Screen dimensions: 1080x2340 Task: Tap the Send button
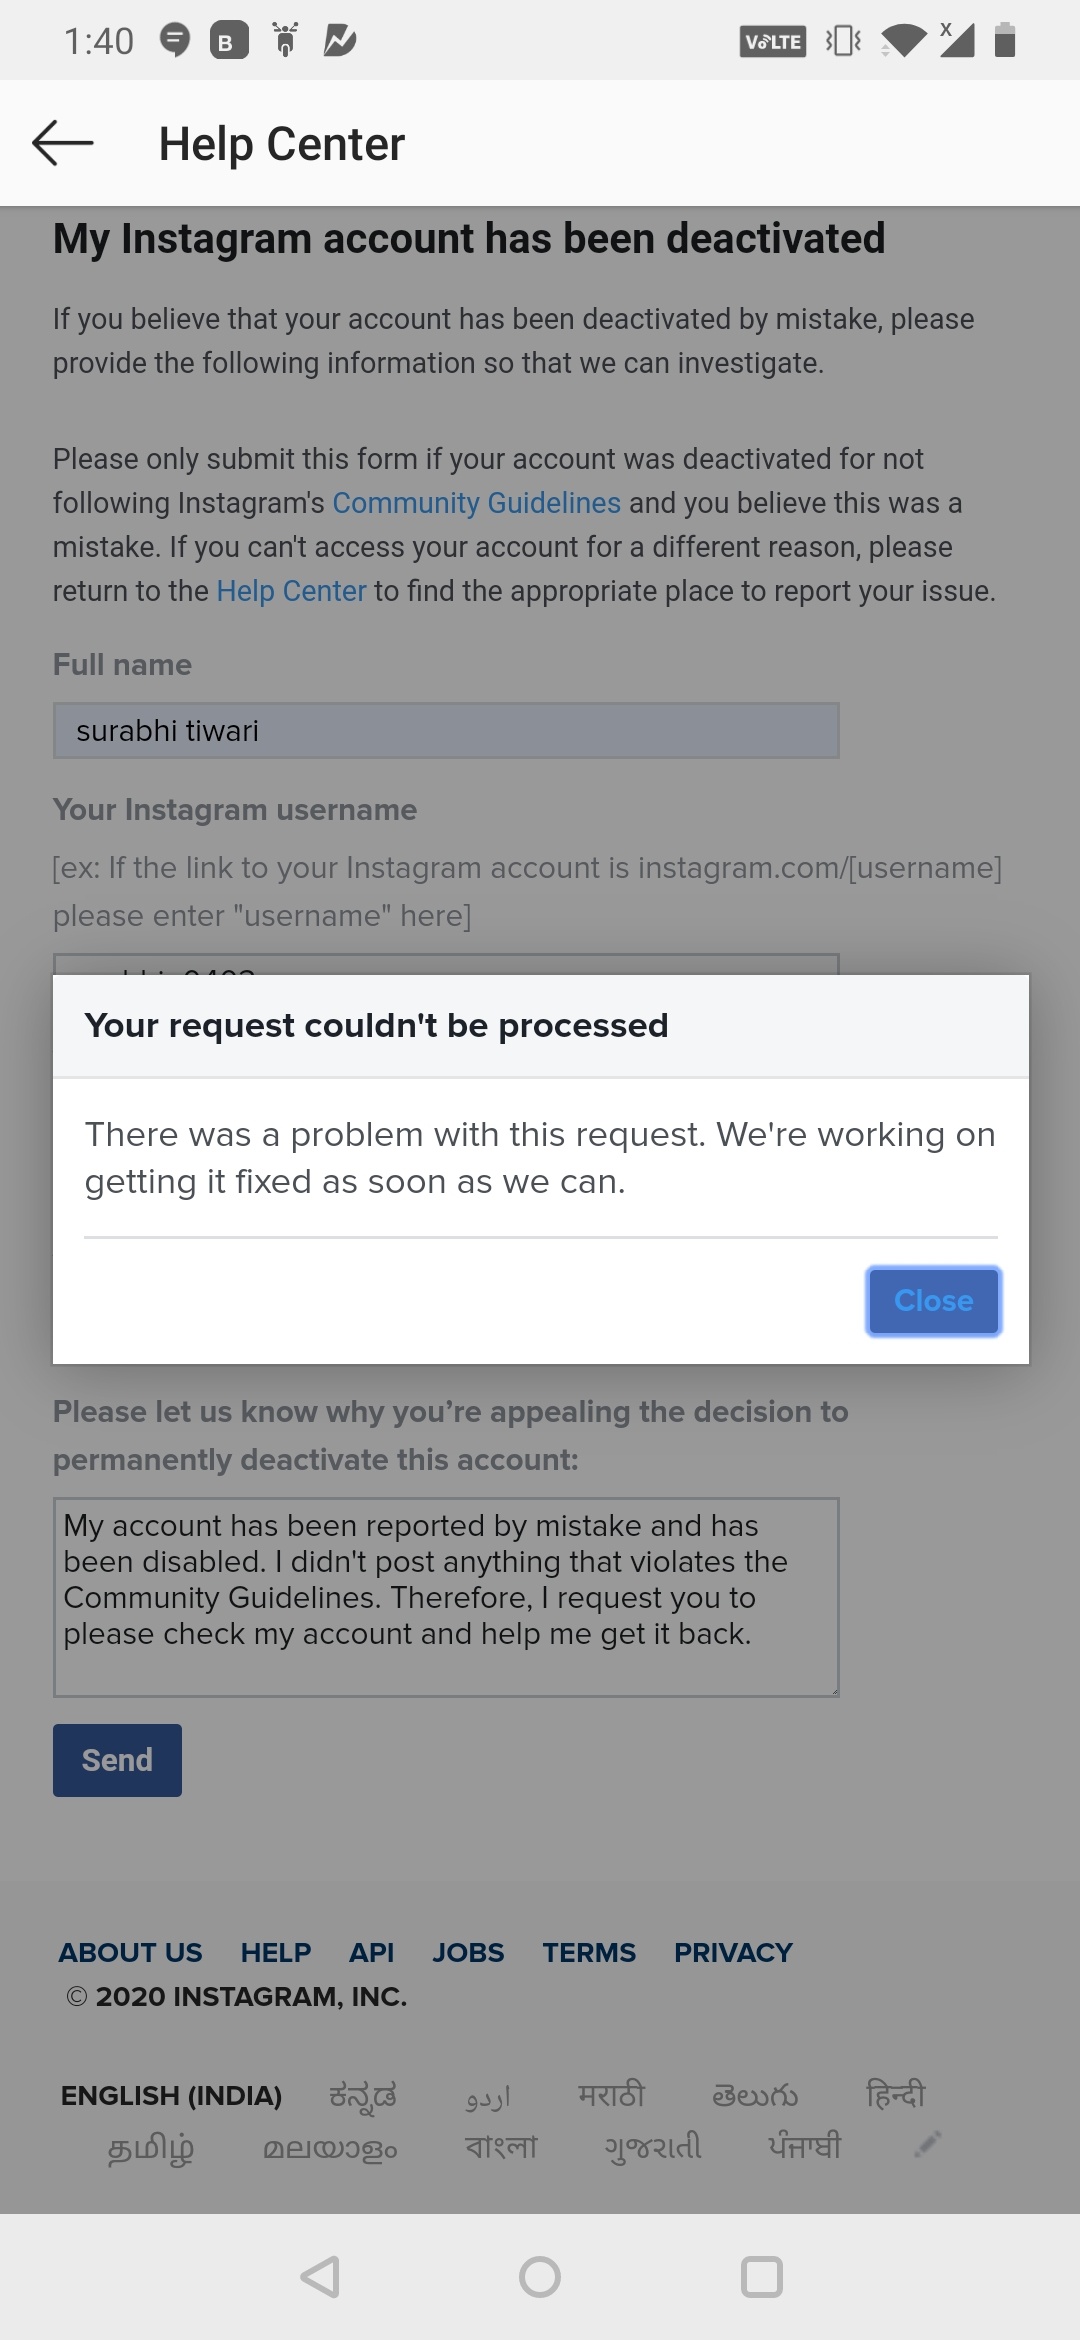117,1760
